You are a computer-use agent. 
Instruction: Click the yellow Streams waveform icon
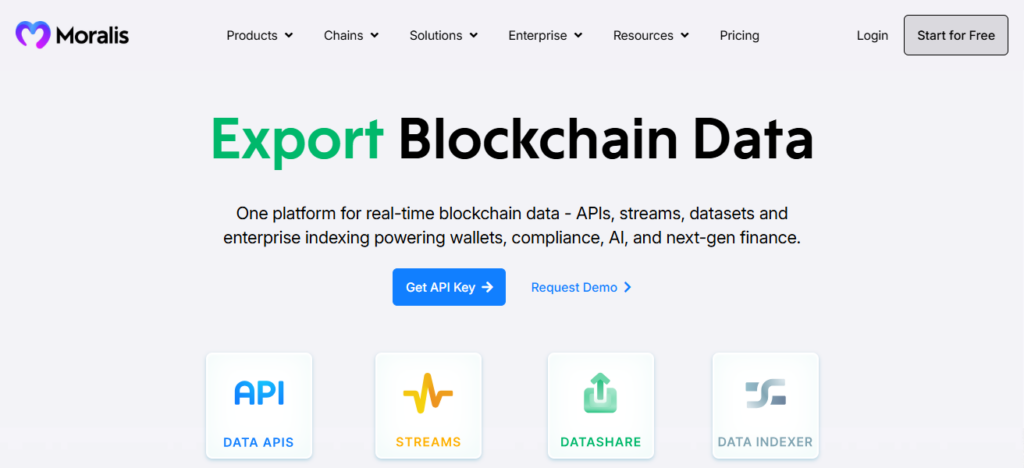pos(428,393)
